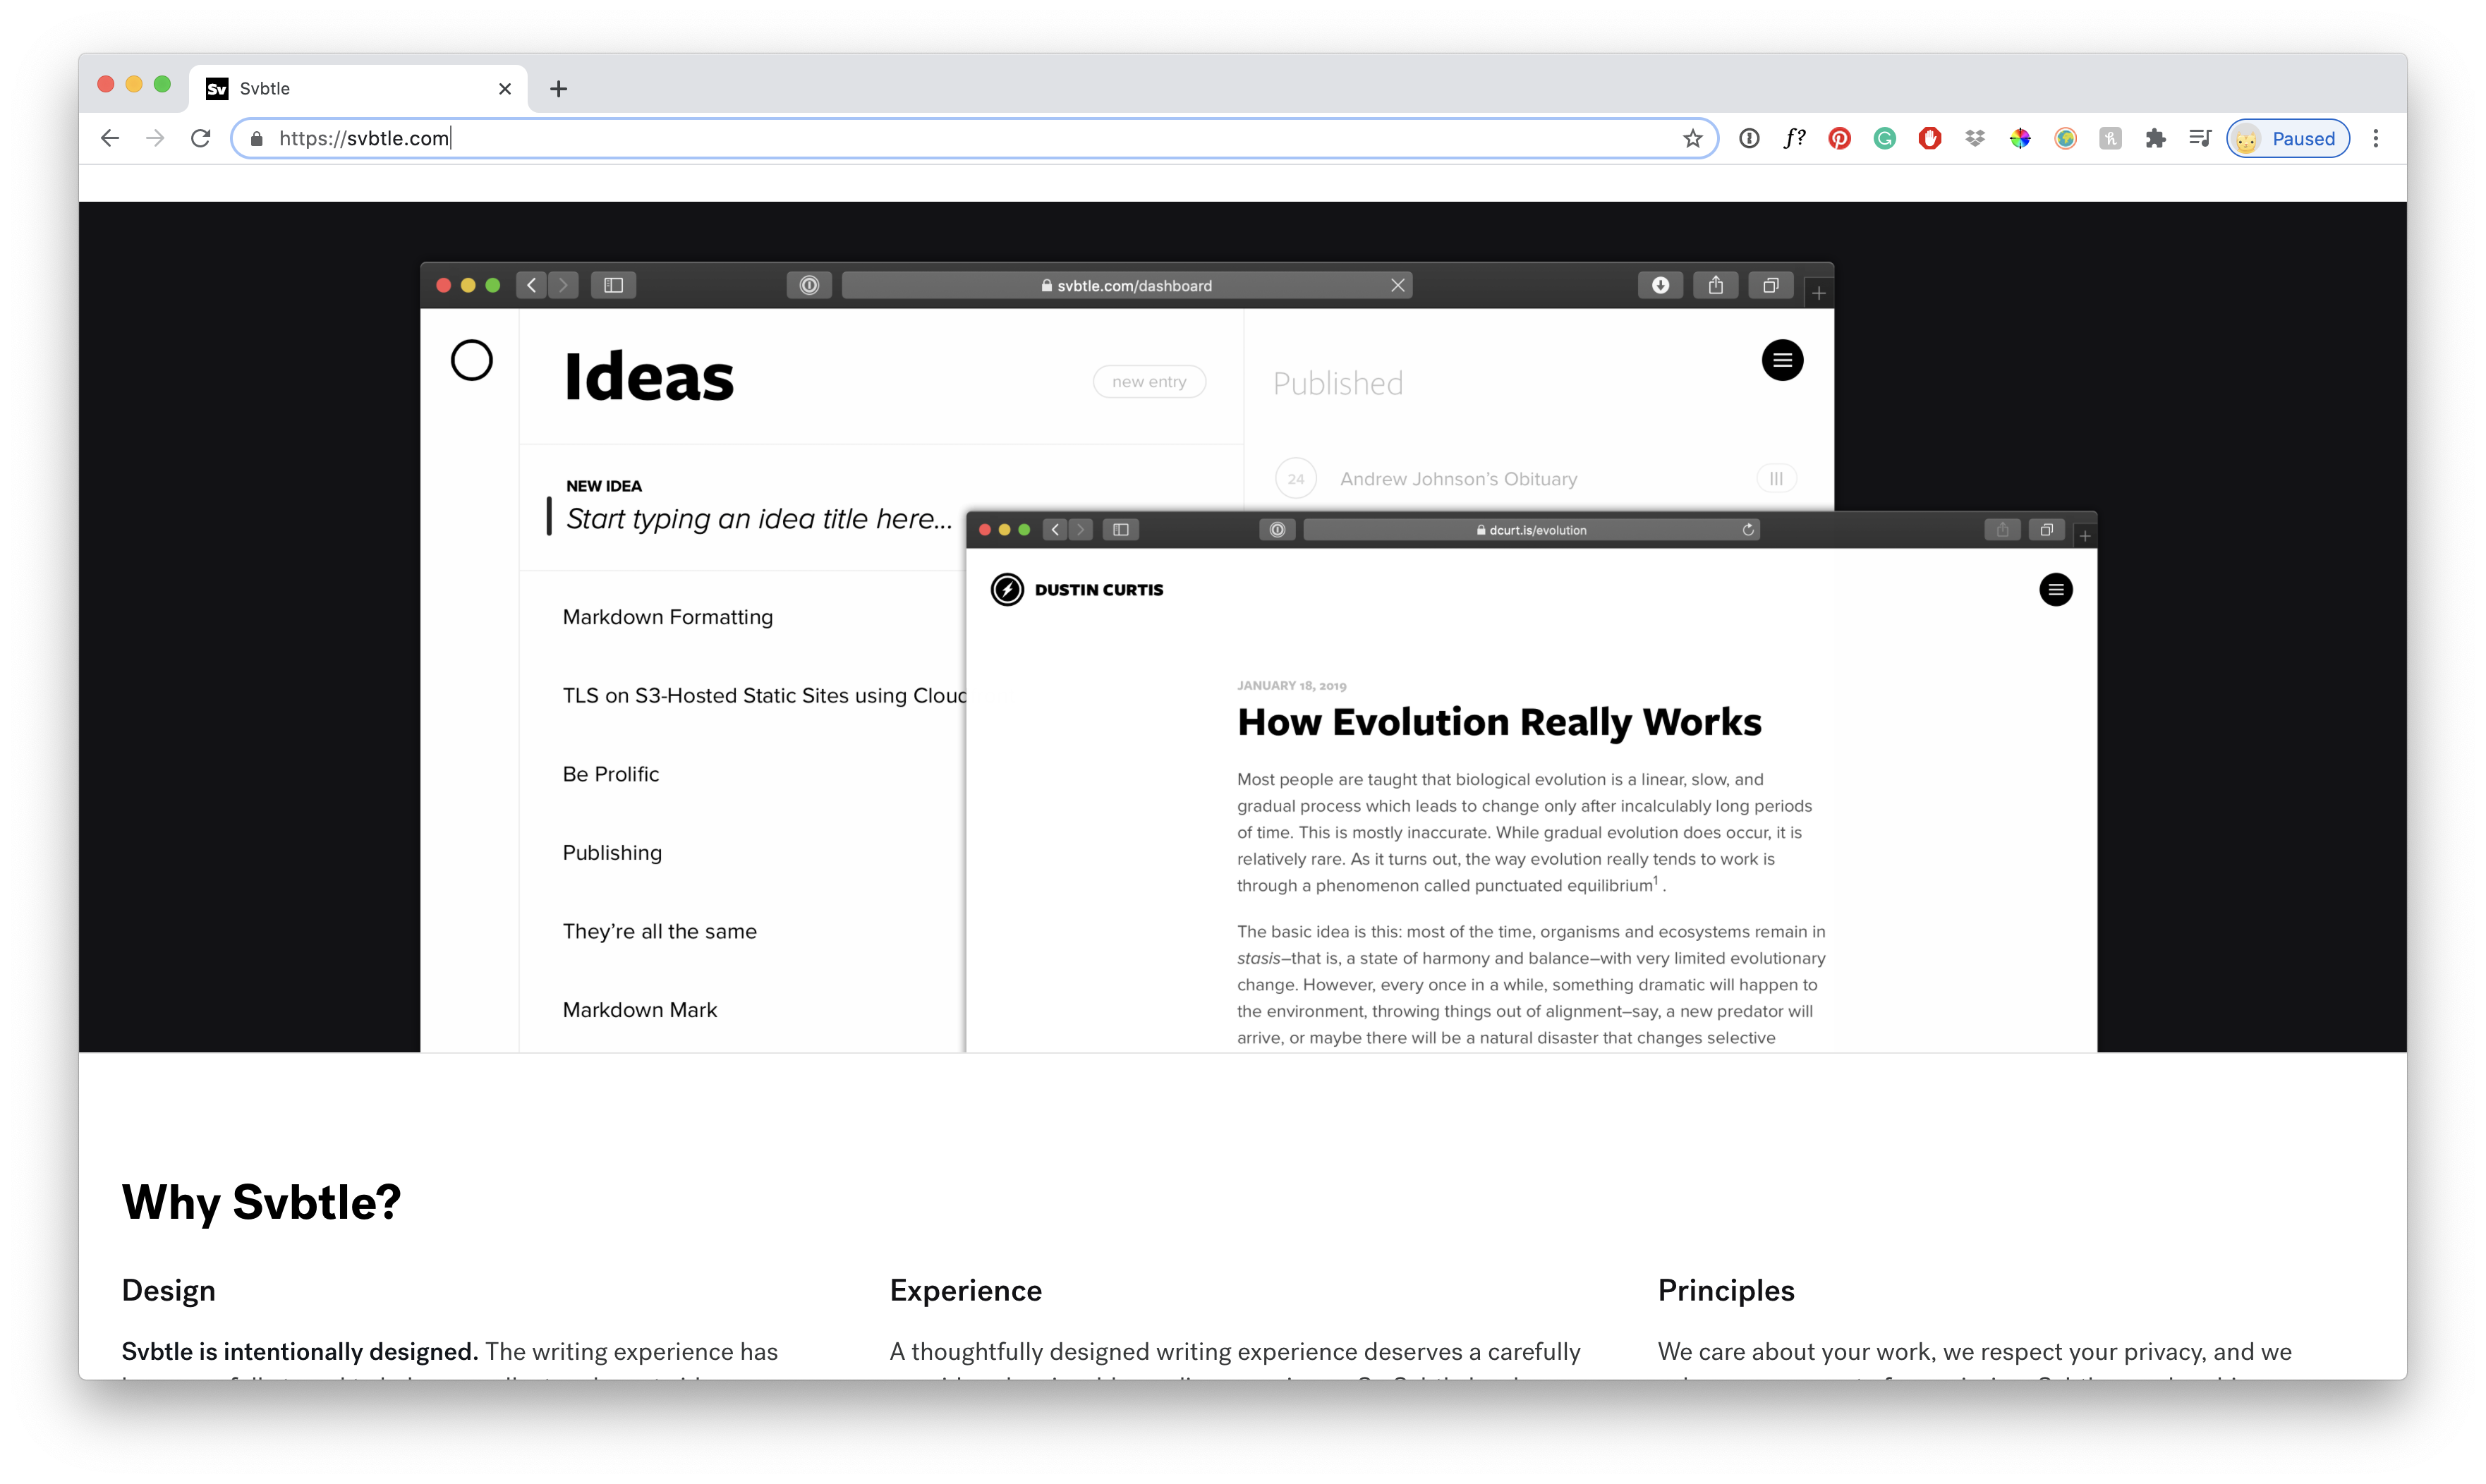2486x1484 pixels.
Task: Select the Be Prolific idea
Action: tap(610, 774)
